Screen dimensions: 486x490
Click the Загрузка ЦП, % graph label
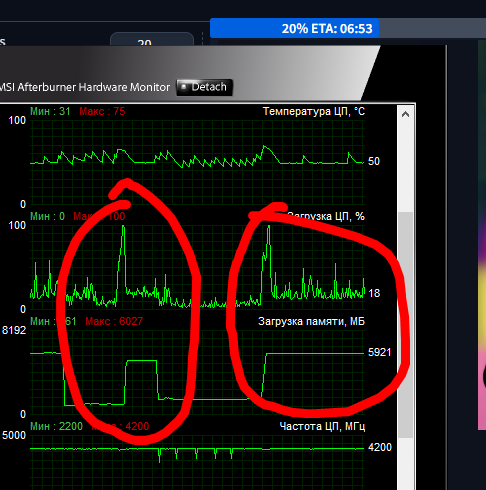click(x=326, y=216)
